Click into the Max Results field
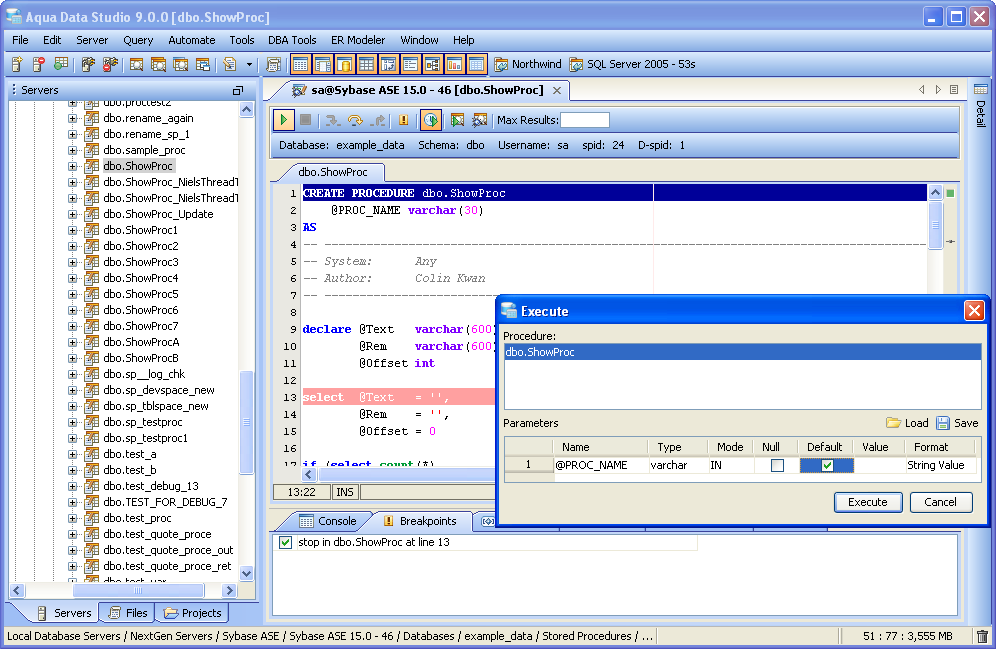 (x=584, y=120)
